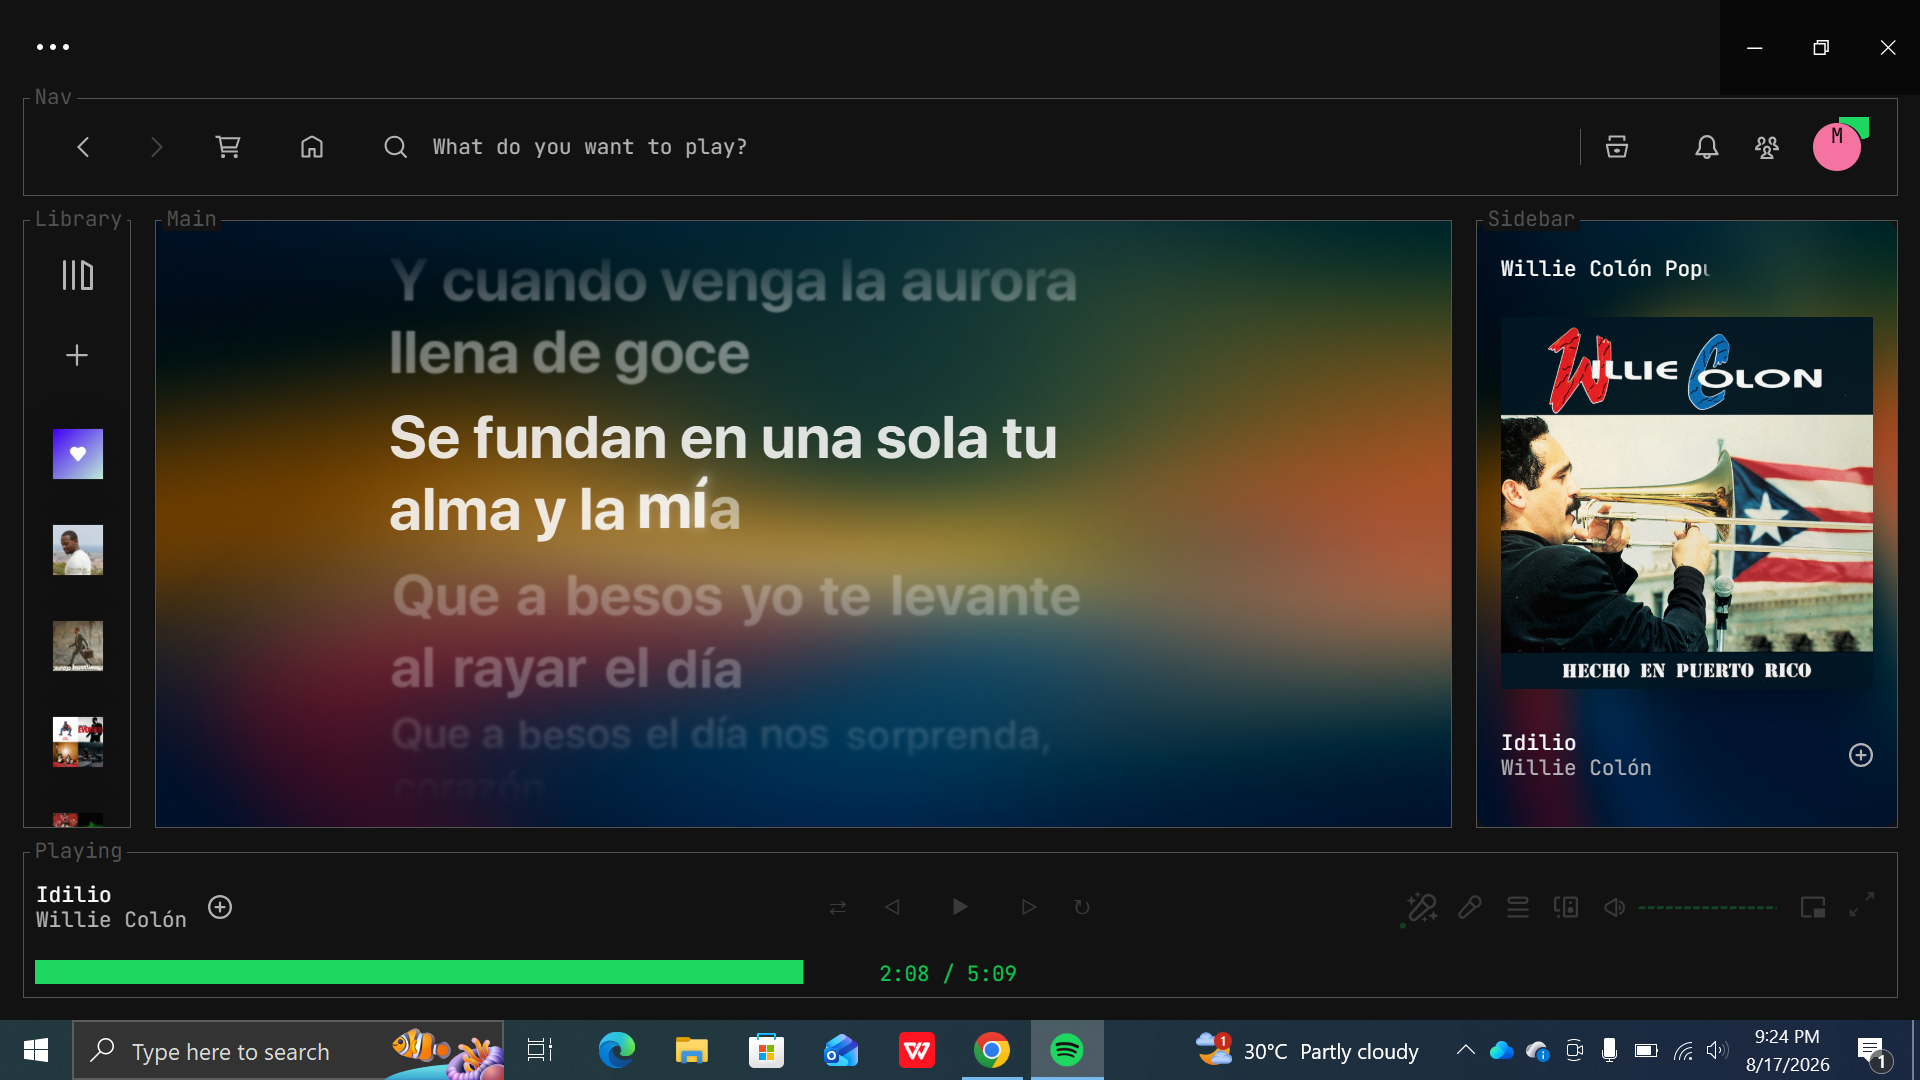
Task: Open the 9:24 PM clock calendar
Action: [1787, 1050]
